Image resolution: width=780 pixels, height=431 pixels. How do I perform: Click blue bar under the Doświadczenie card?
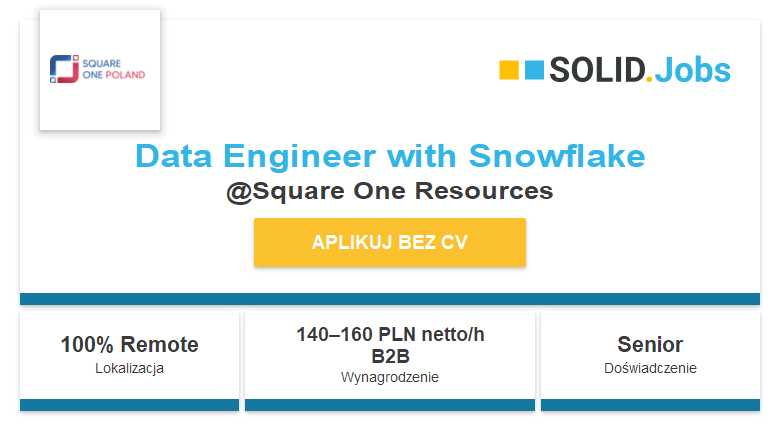pos(650,405)
